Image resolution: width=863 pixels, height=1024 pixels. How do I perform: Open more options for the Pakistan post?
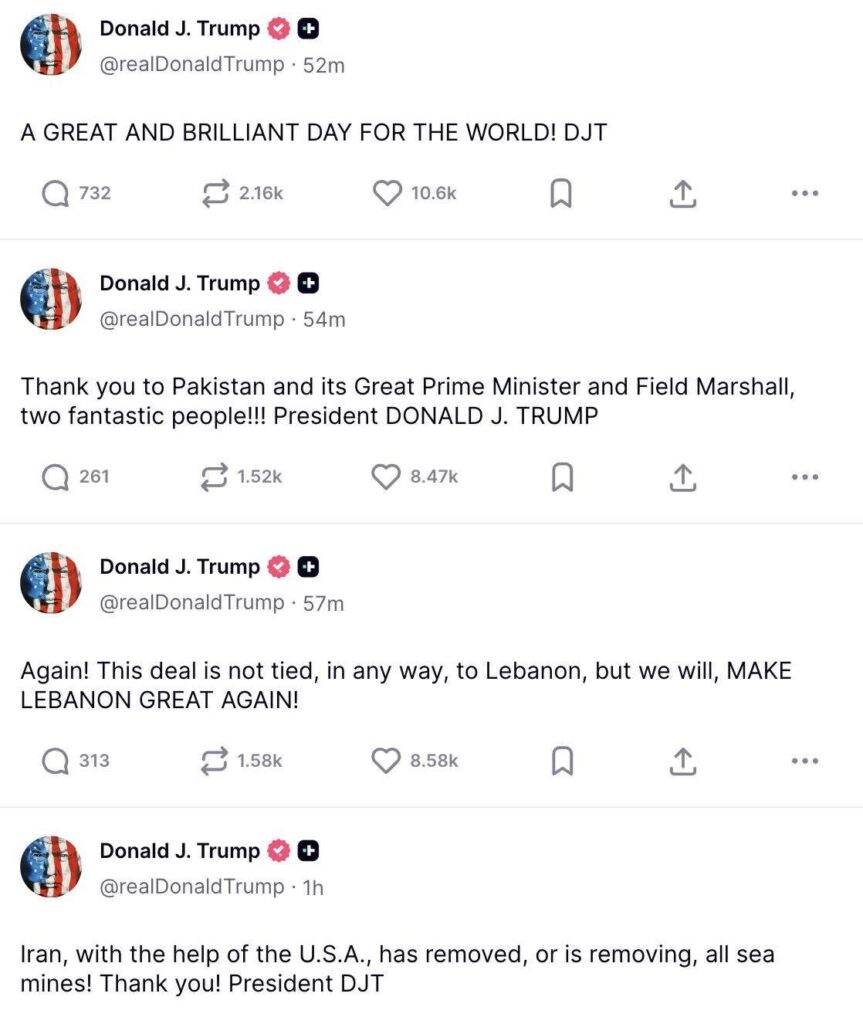[x=804, y=477]
